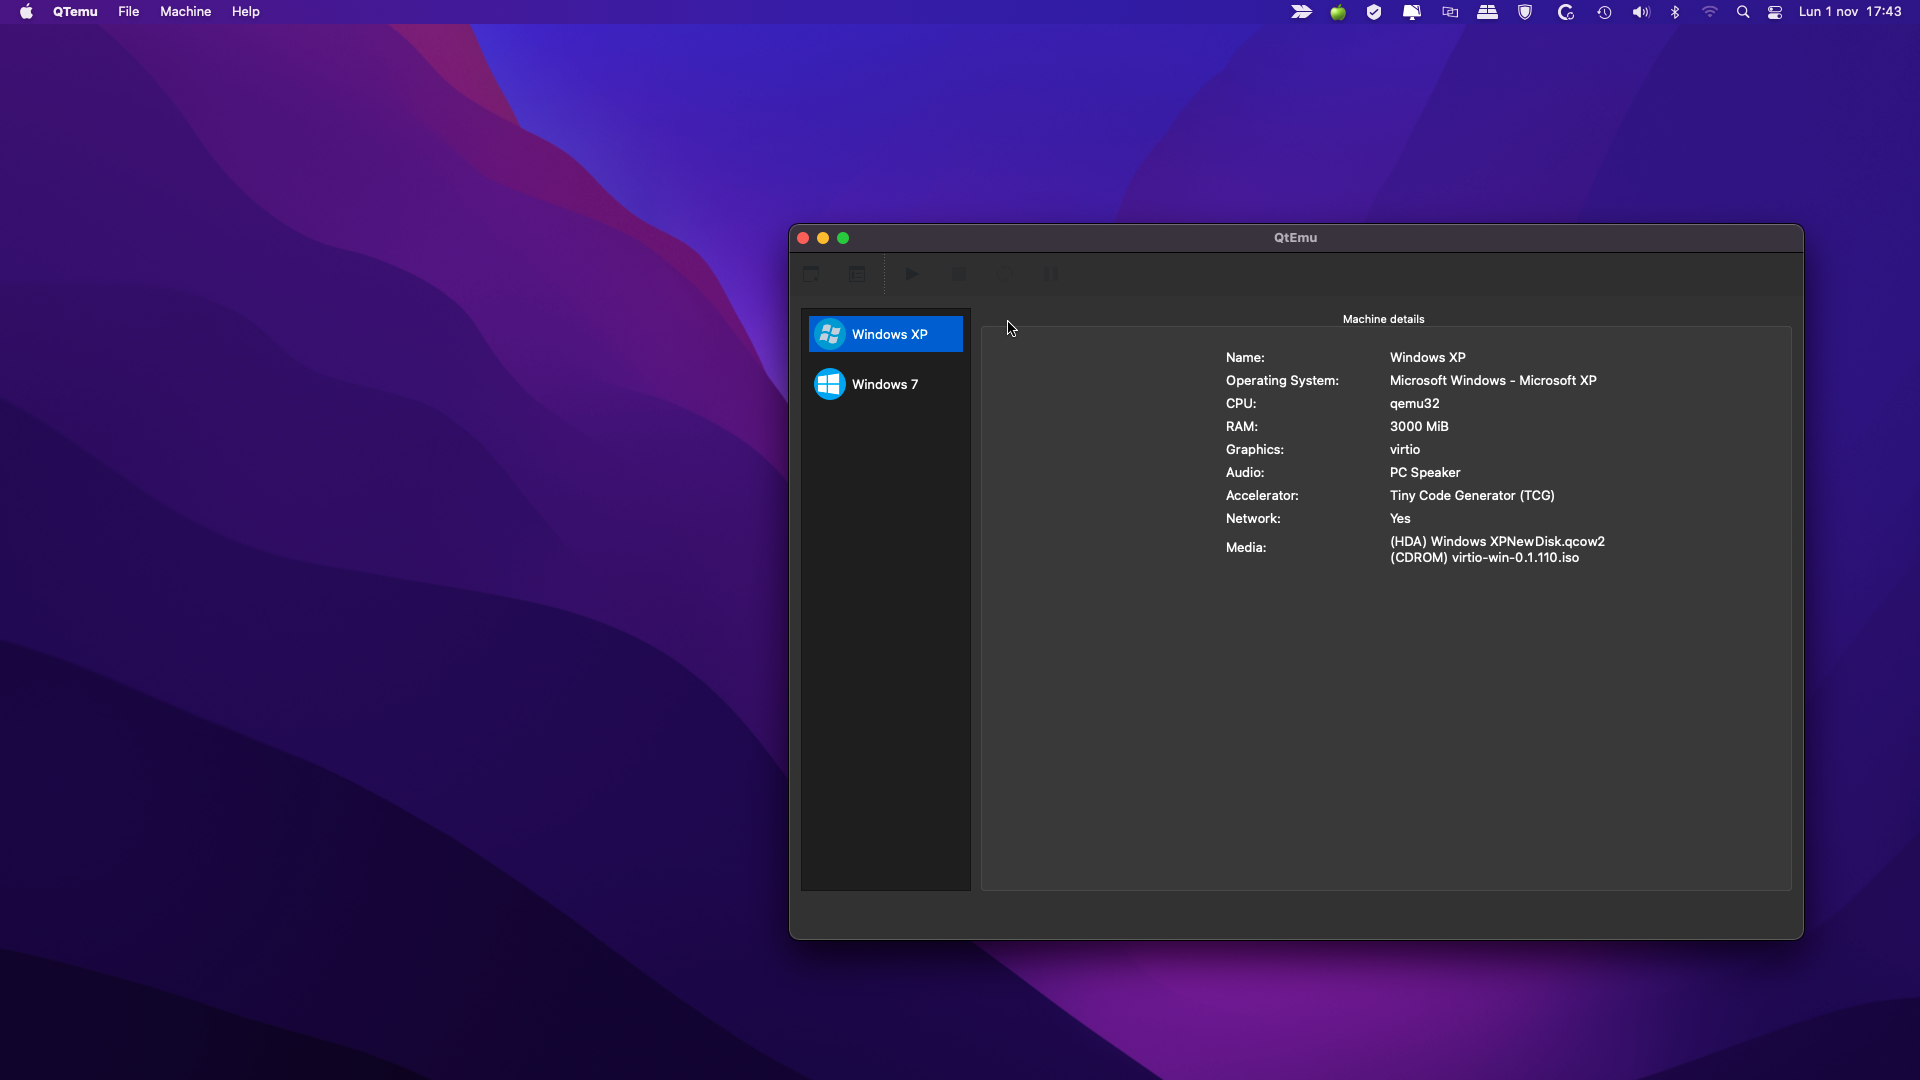Viewport: 1920px width, 1080px height.
Task: Click the Windows 7 logo icon
Action: click(829, 384)
